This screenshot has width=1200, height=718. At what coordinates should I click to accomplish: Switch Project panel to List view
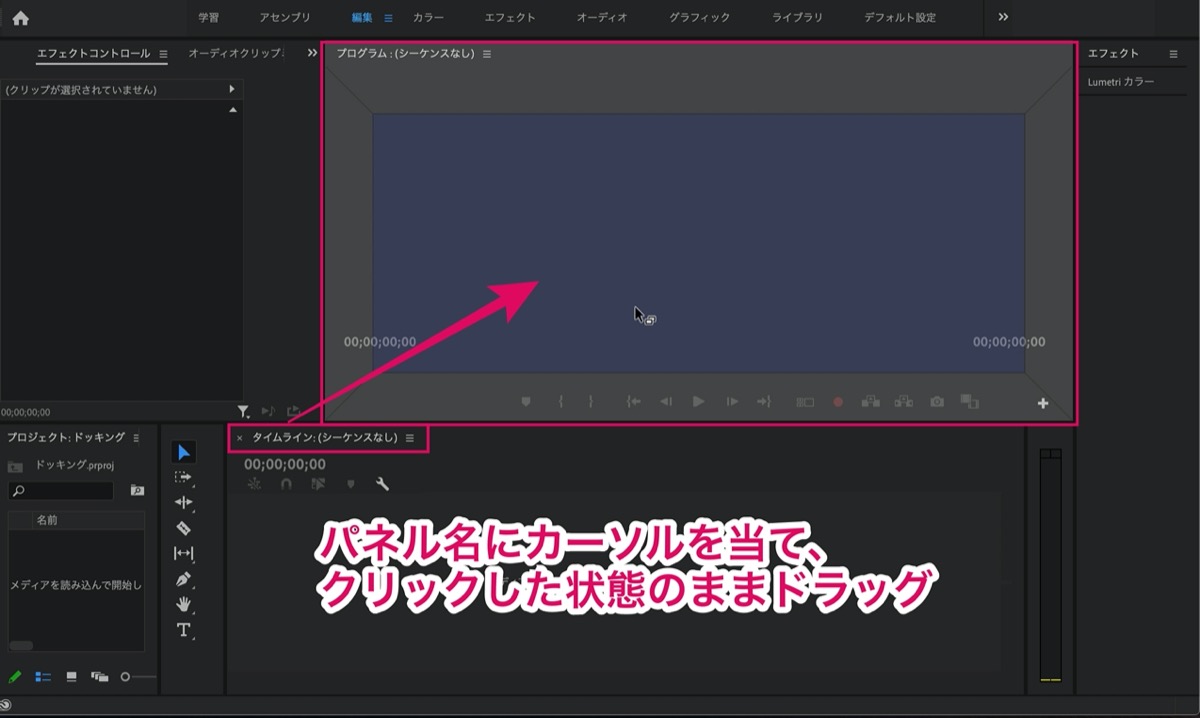pos(43,676)
